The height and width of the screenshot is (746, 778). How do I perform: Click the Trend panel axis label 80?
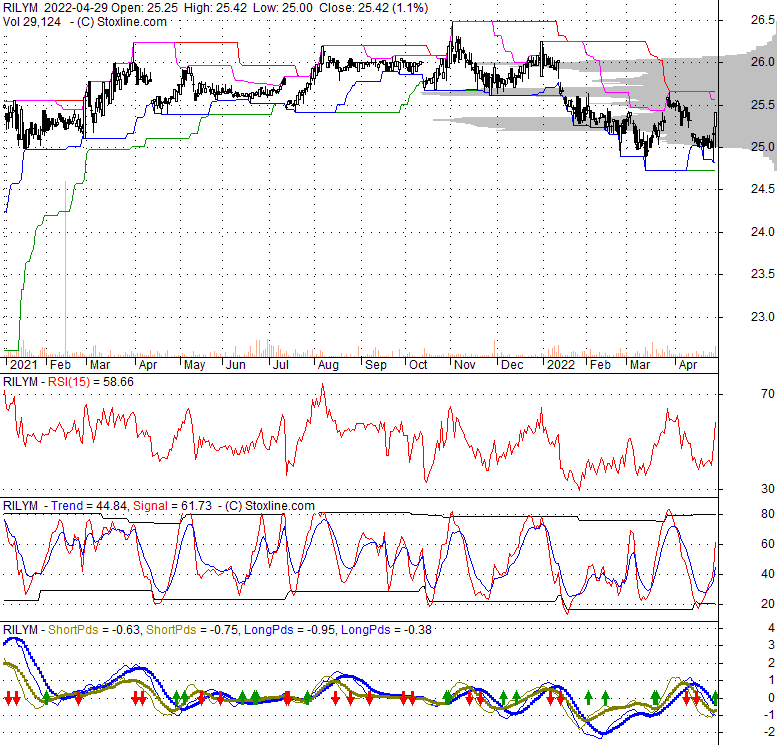pos(768,514)
